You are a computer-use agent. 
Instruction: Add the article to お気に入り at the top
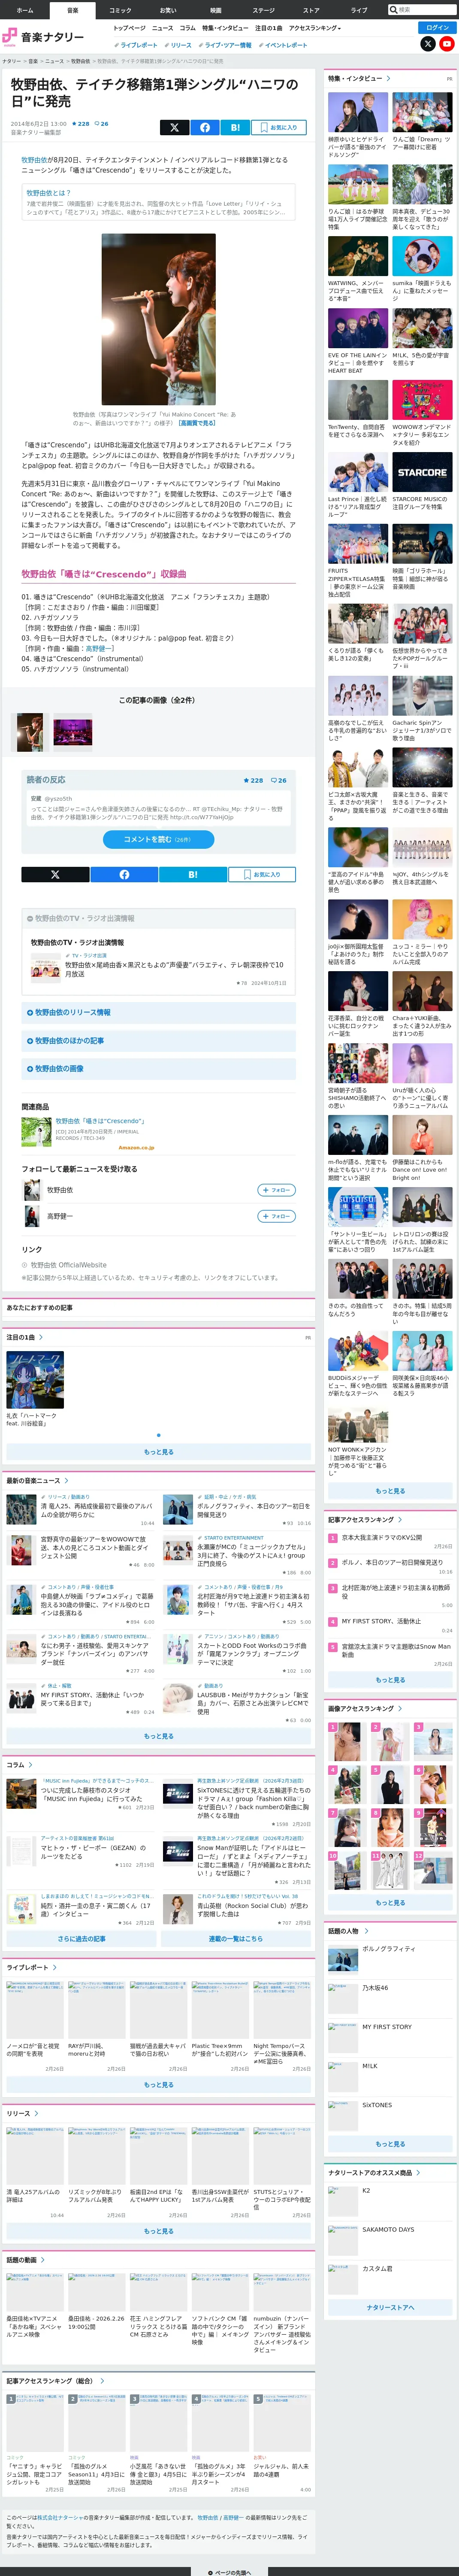pos(278,127)
